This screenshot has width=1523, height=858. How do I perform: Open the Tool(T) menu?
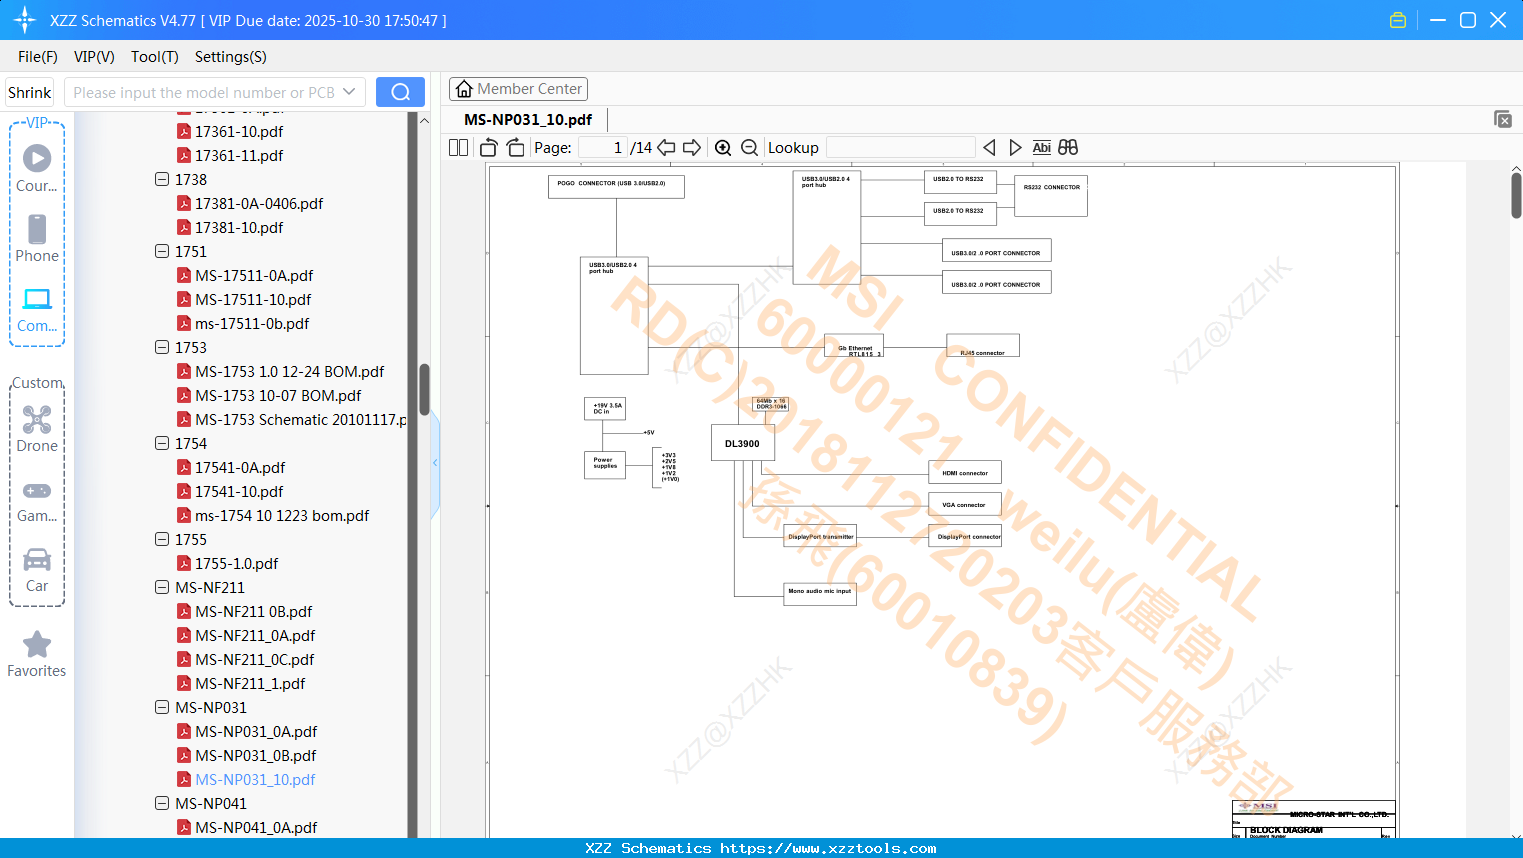point(155,57)
